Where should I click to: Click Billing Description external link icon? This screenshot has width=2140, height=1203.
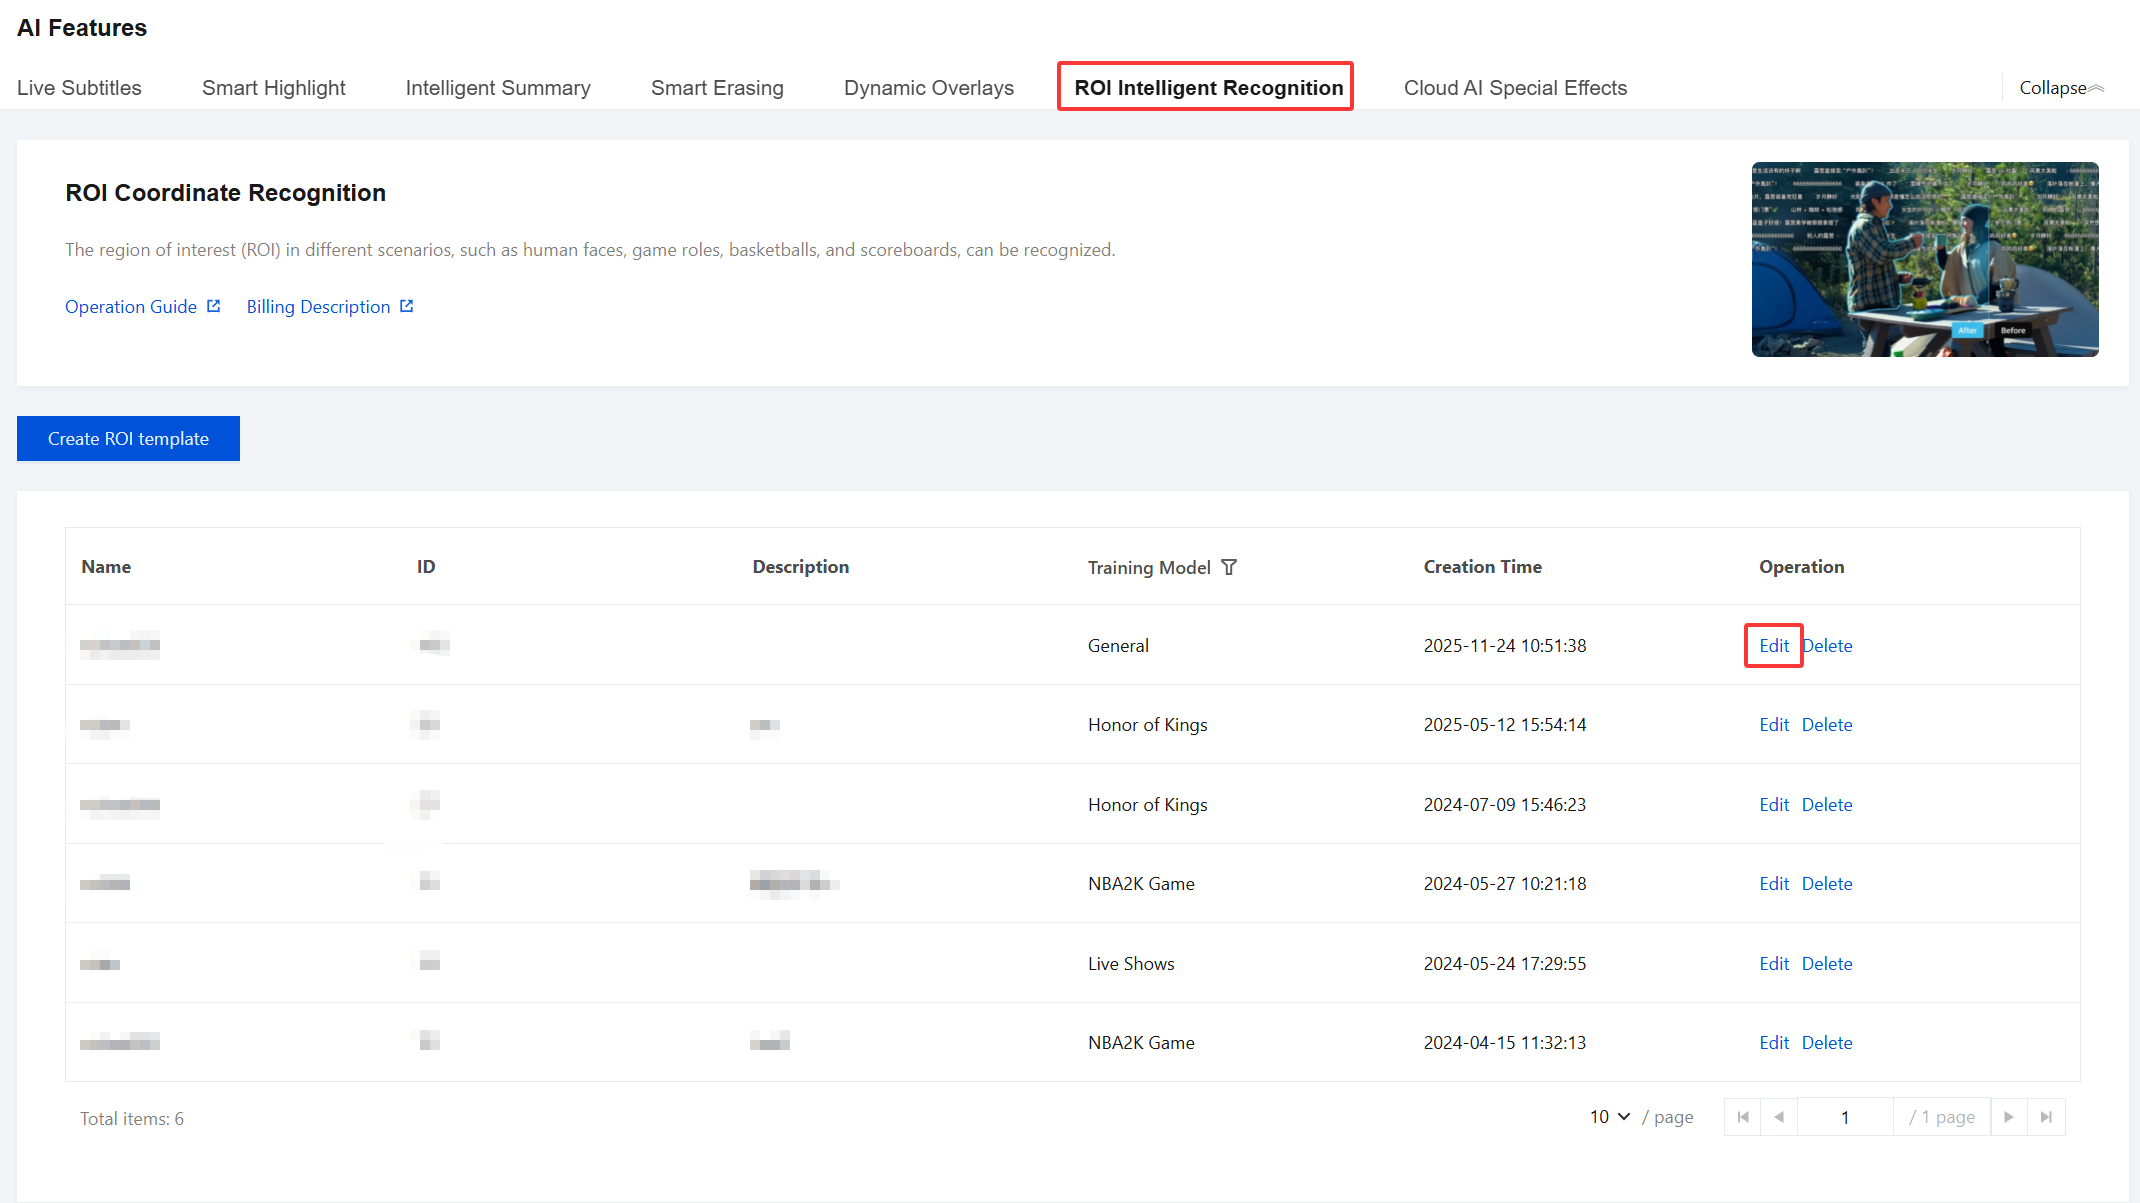(x=406, y=306)
